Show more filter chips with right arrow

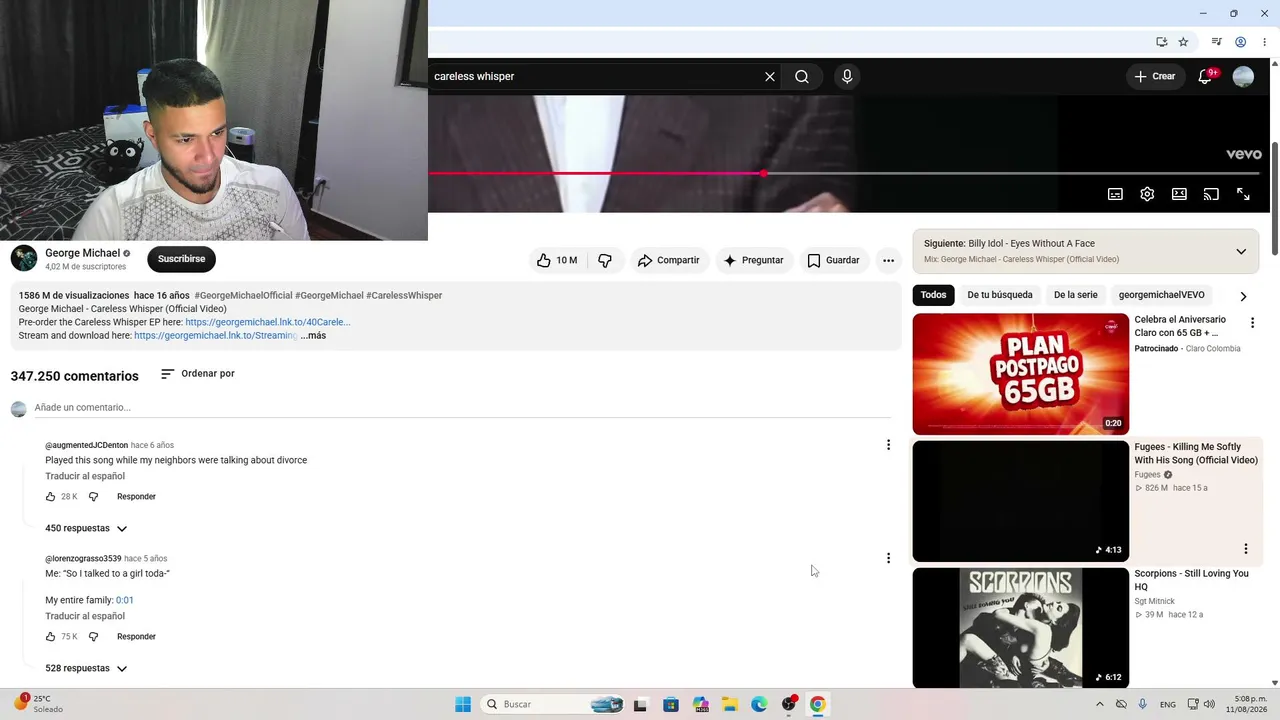(1243, 296)
